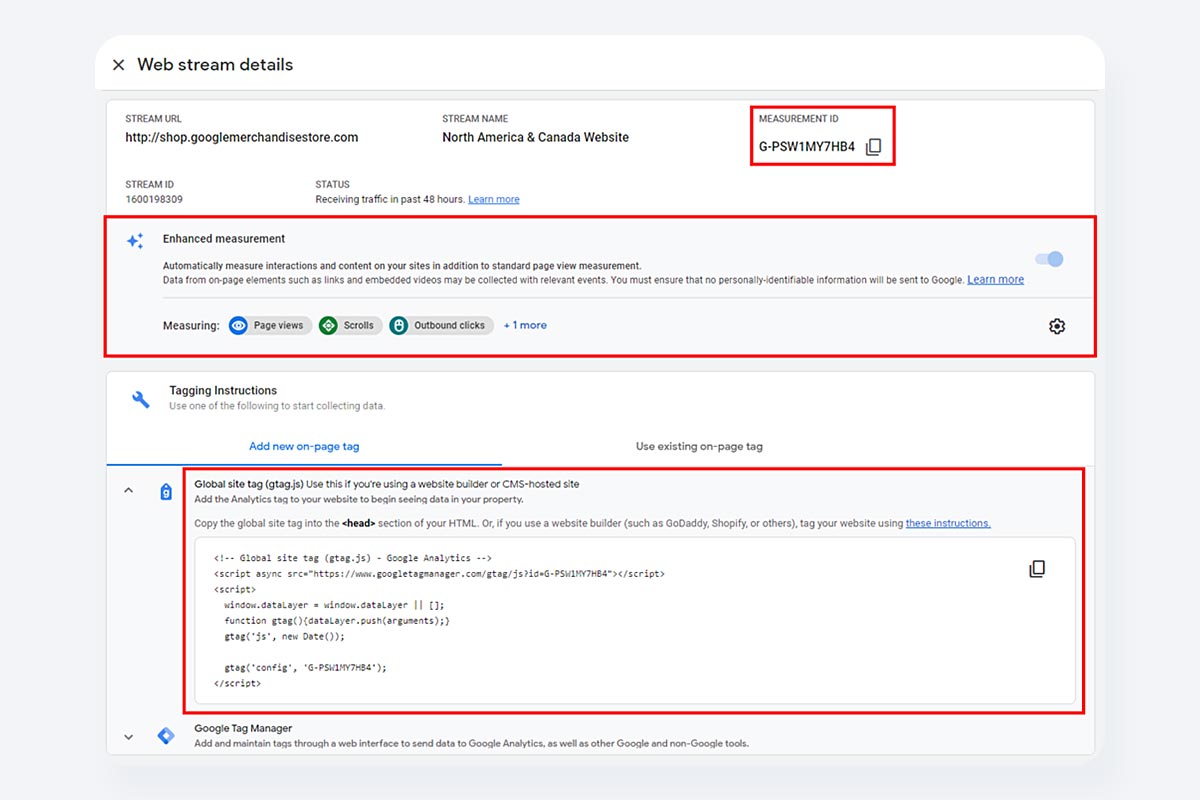Open 'these instructions' website builder link

pos(948,523)
